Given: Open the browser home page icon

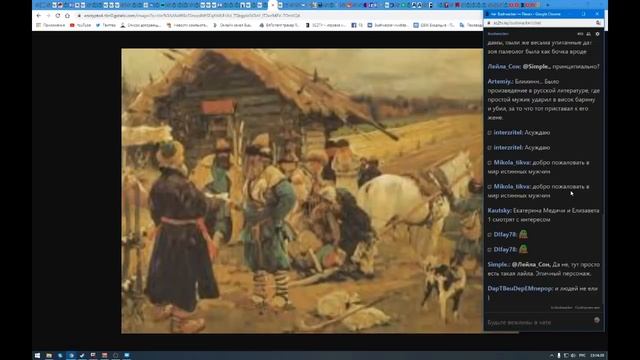Looking at the screenshot, I should (67, 16).
